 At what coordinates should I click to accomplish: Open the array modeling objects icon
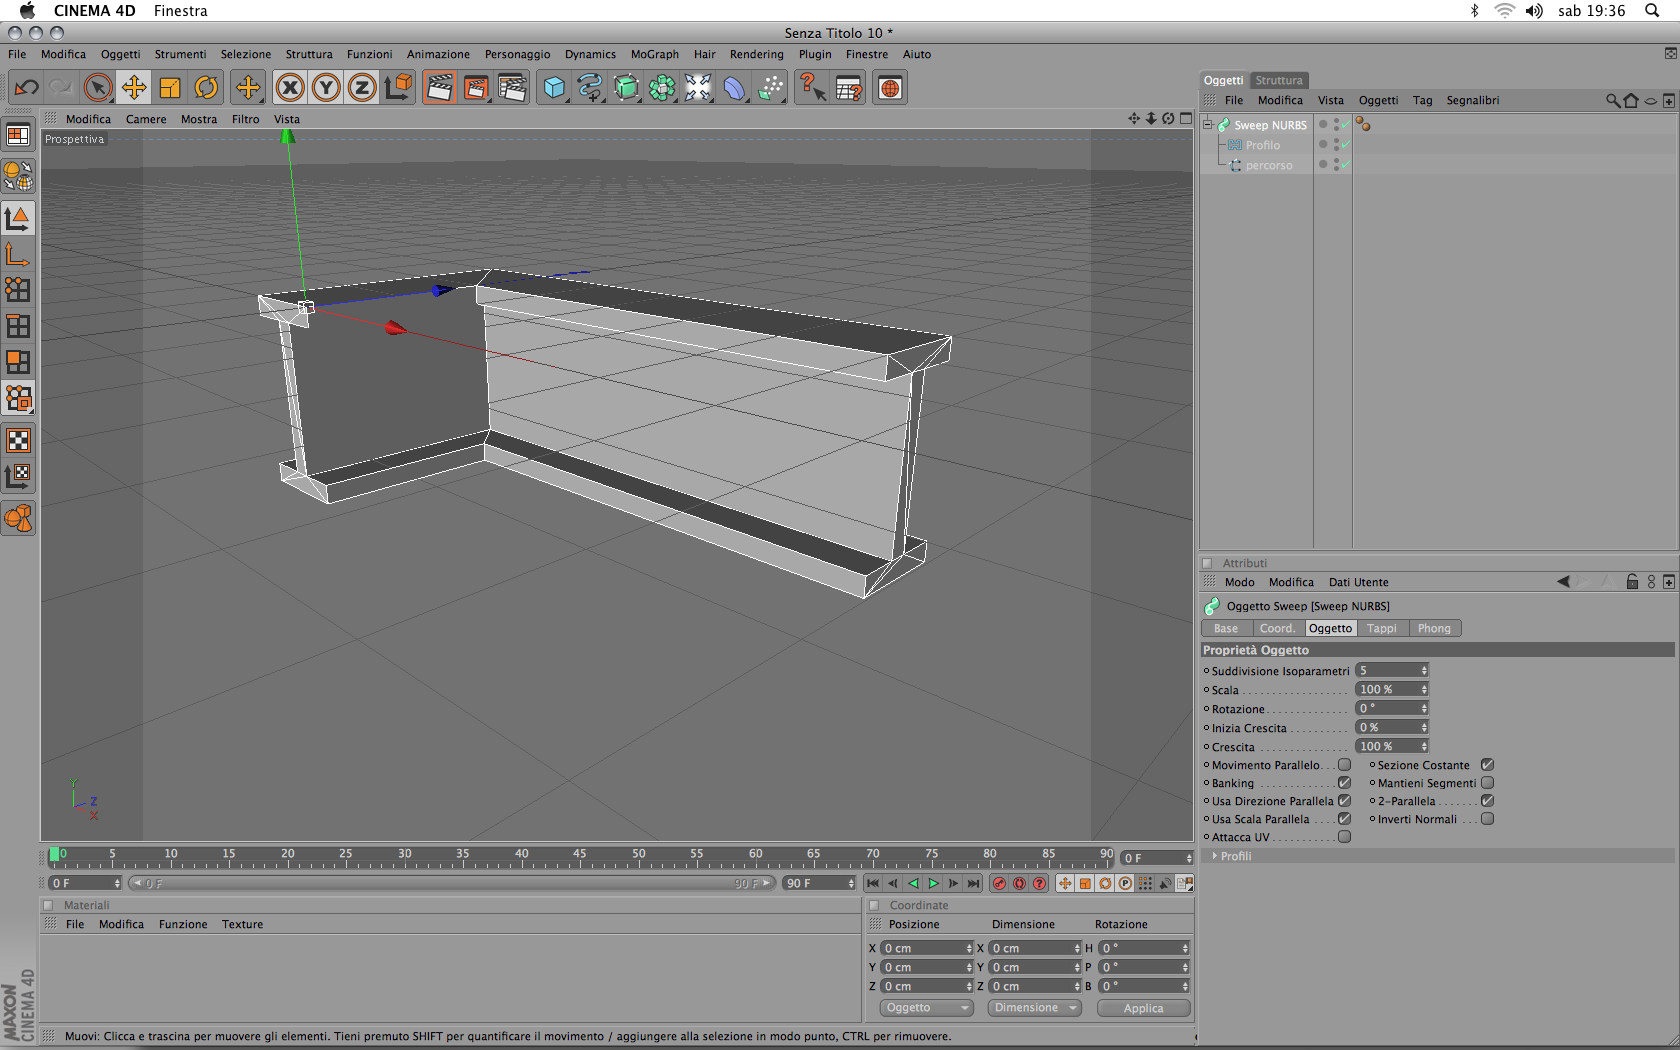tap(662, 88)
